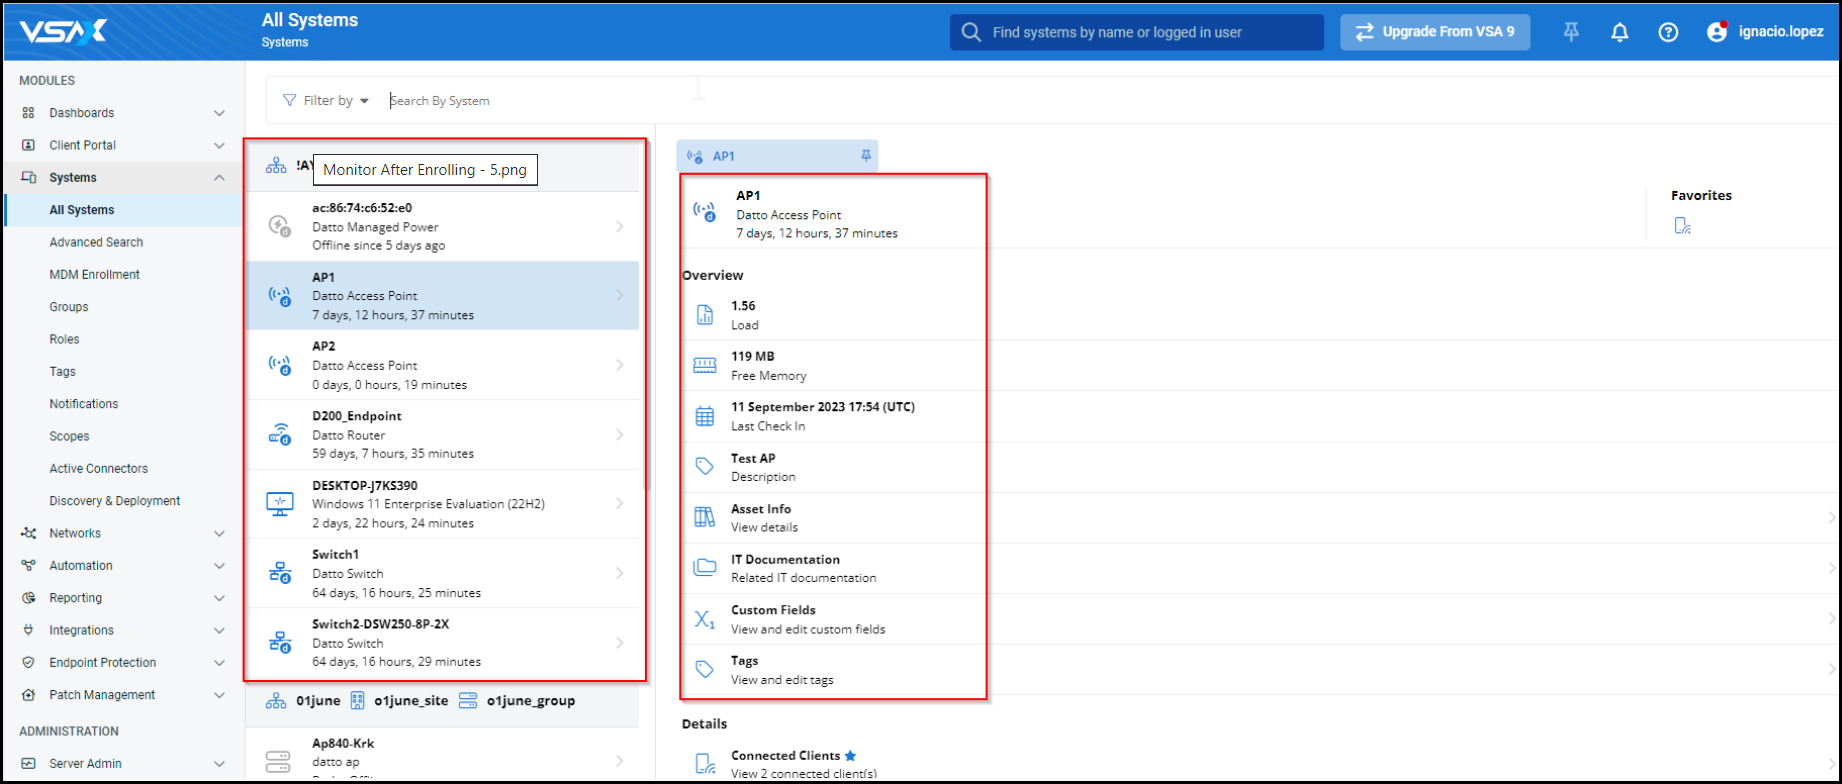The height and width of the screenshot is (784, 1842).
Task: Click the Load chart icon
Action: point(705,315)
